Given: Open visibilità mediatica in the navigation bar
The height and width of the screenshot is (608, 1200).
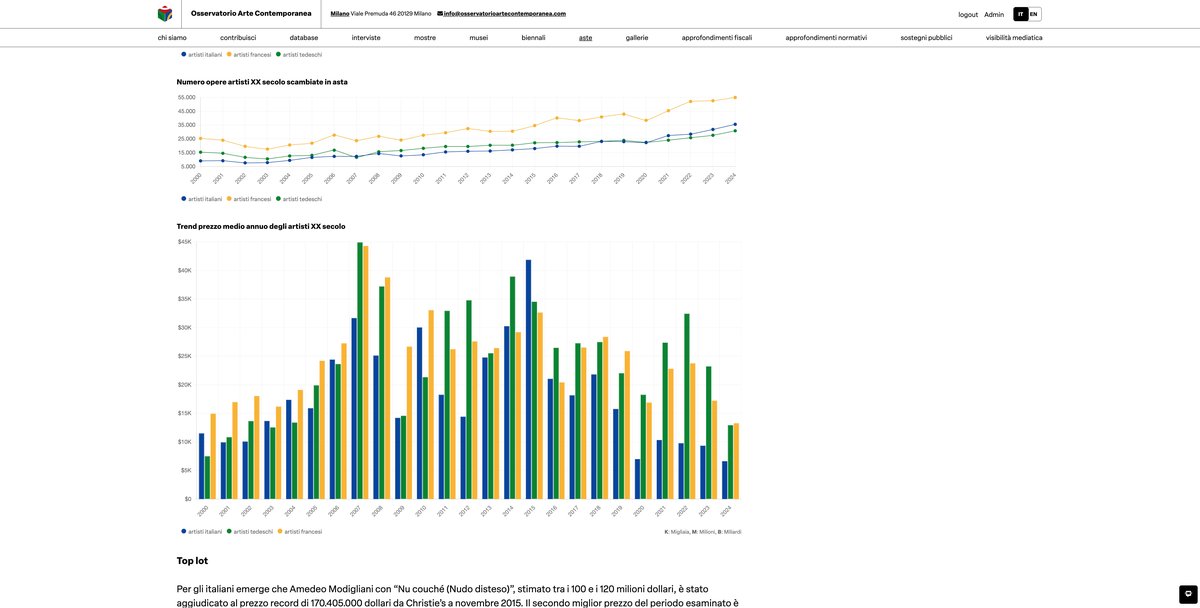Looking at the screenshot, I should pos(1013,38).
